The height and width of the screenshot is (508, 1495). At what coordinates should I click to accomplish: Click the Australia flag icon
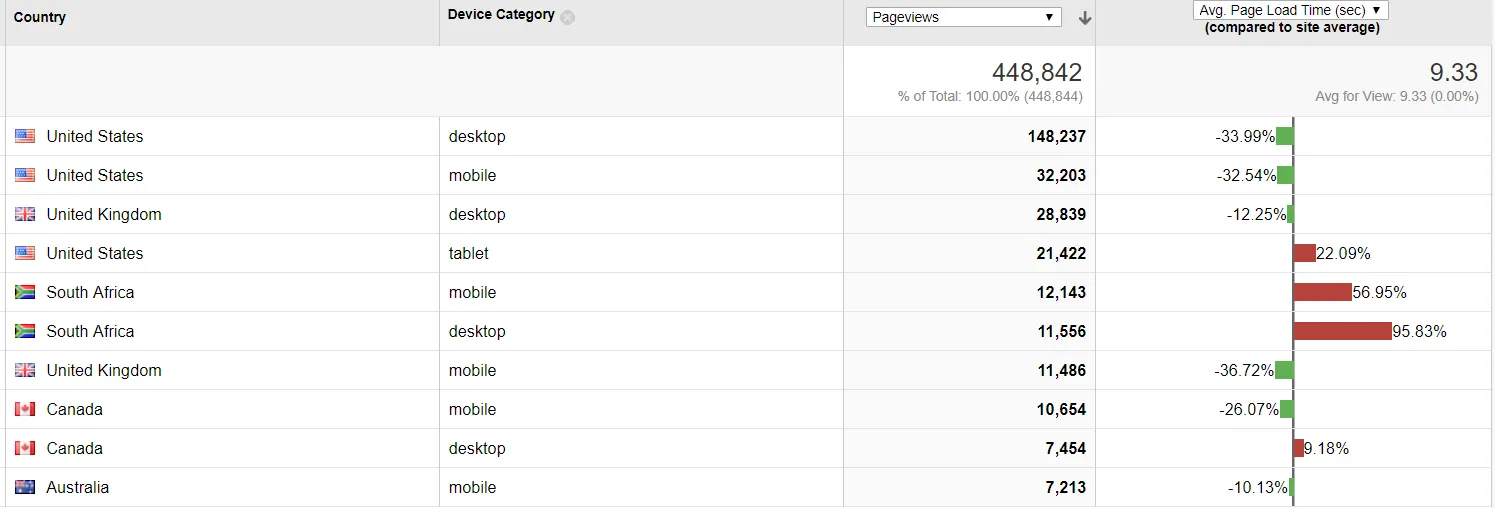(25, 487)
